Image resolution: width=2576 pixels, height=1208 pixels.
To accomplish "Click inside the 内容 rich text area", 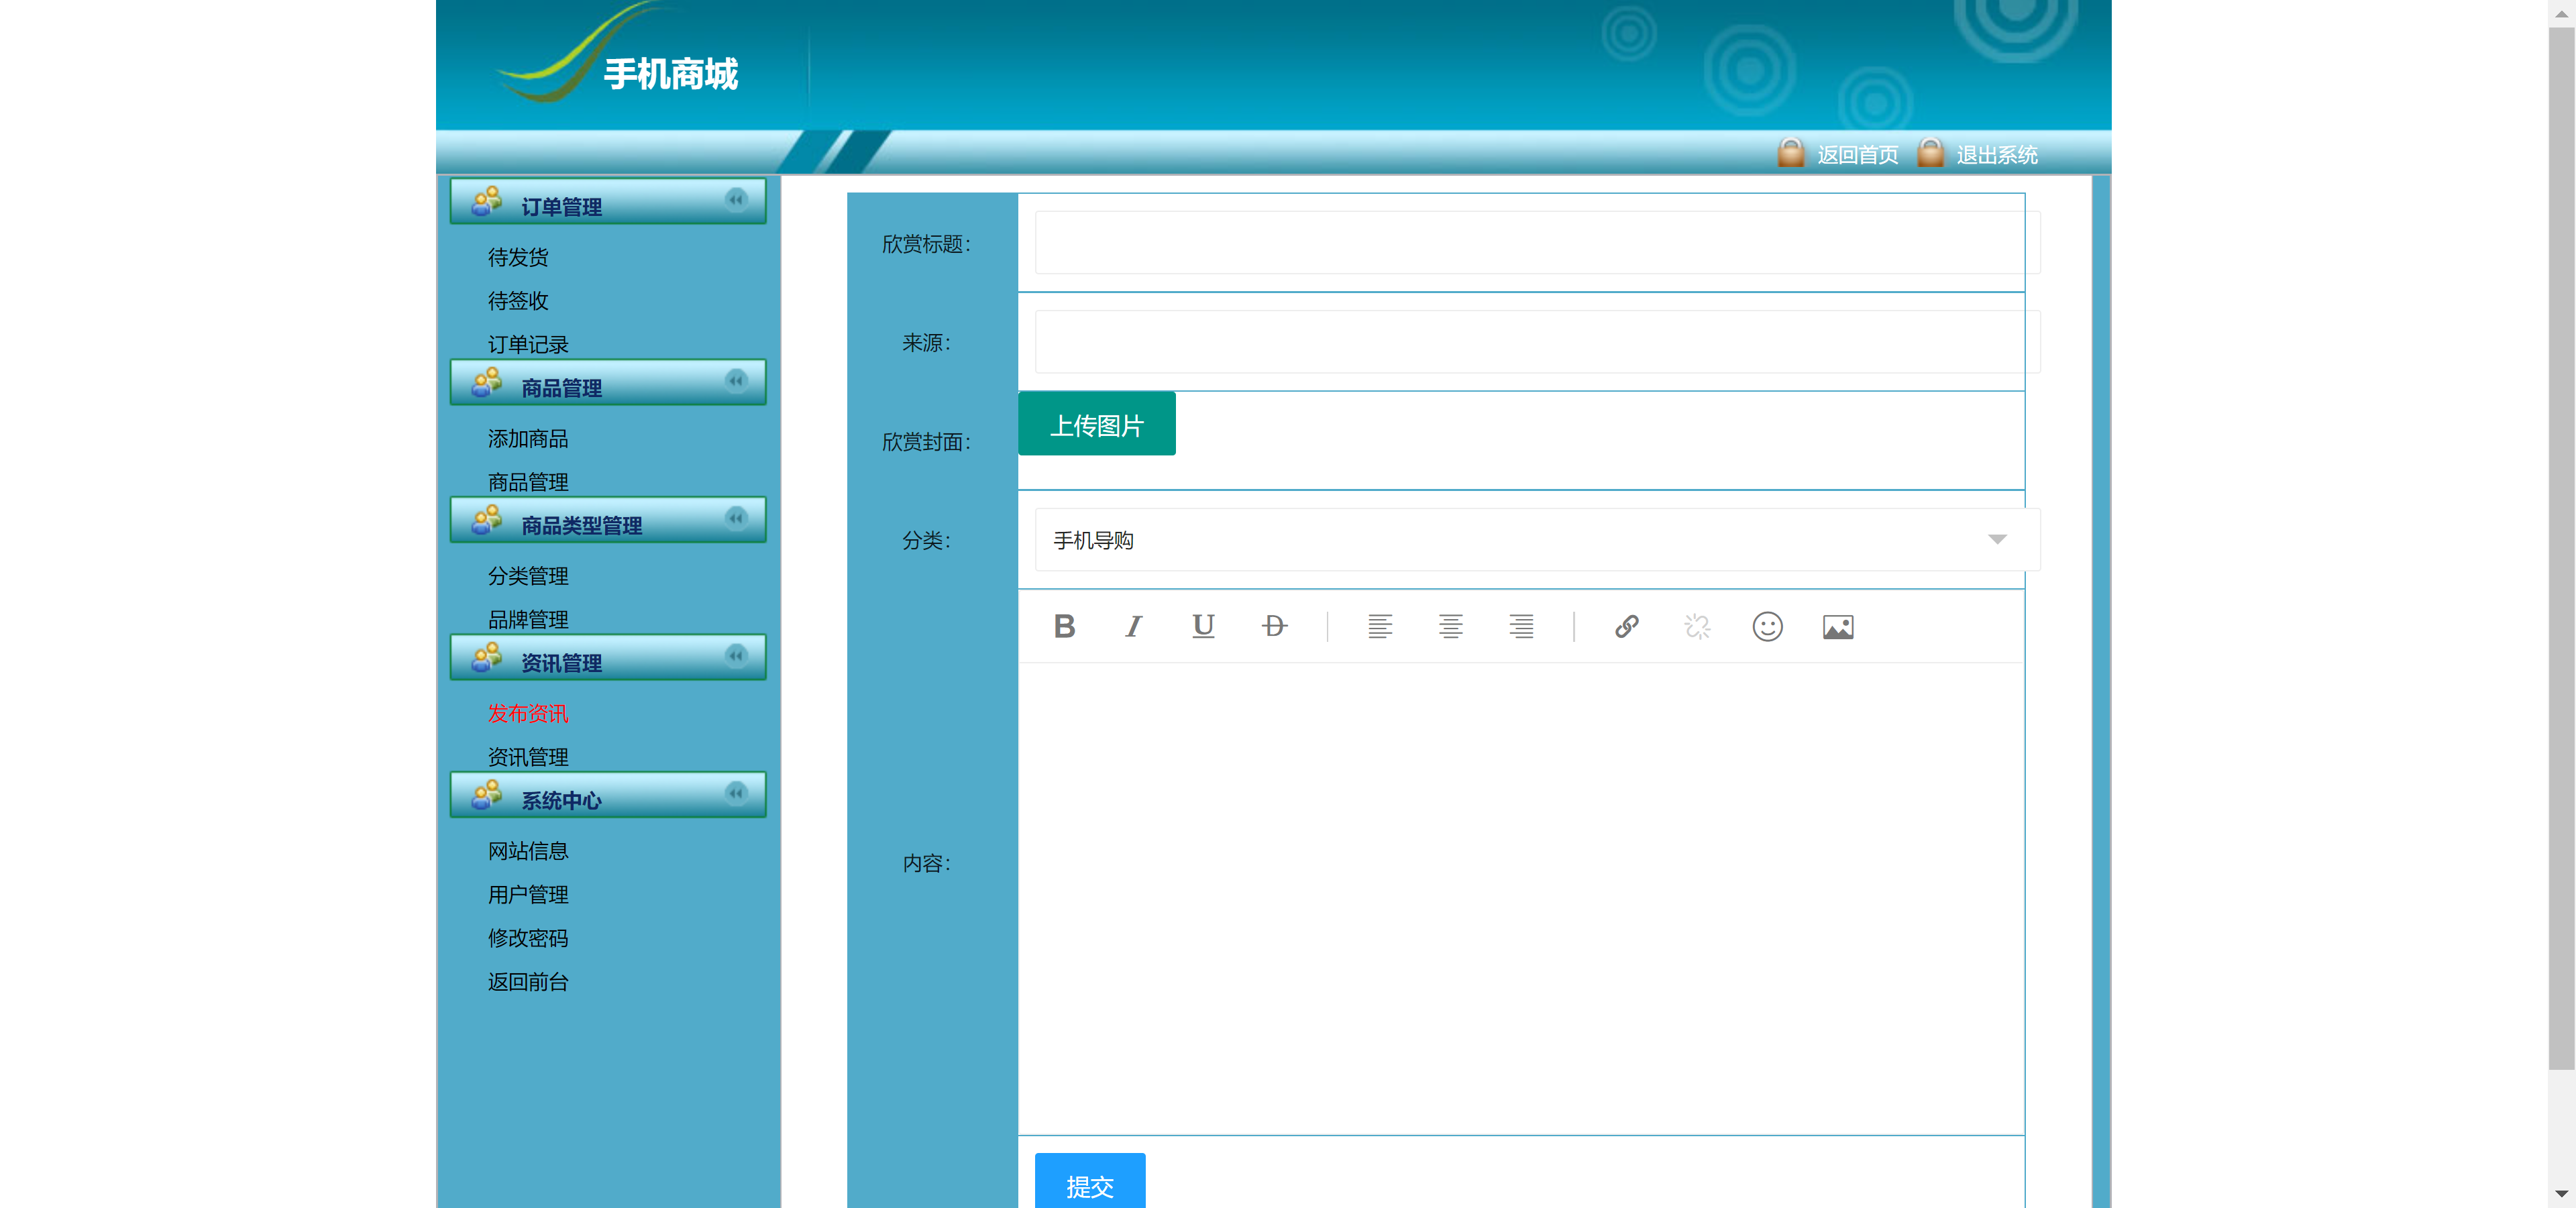I will [x=1521, y=898].
